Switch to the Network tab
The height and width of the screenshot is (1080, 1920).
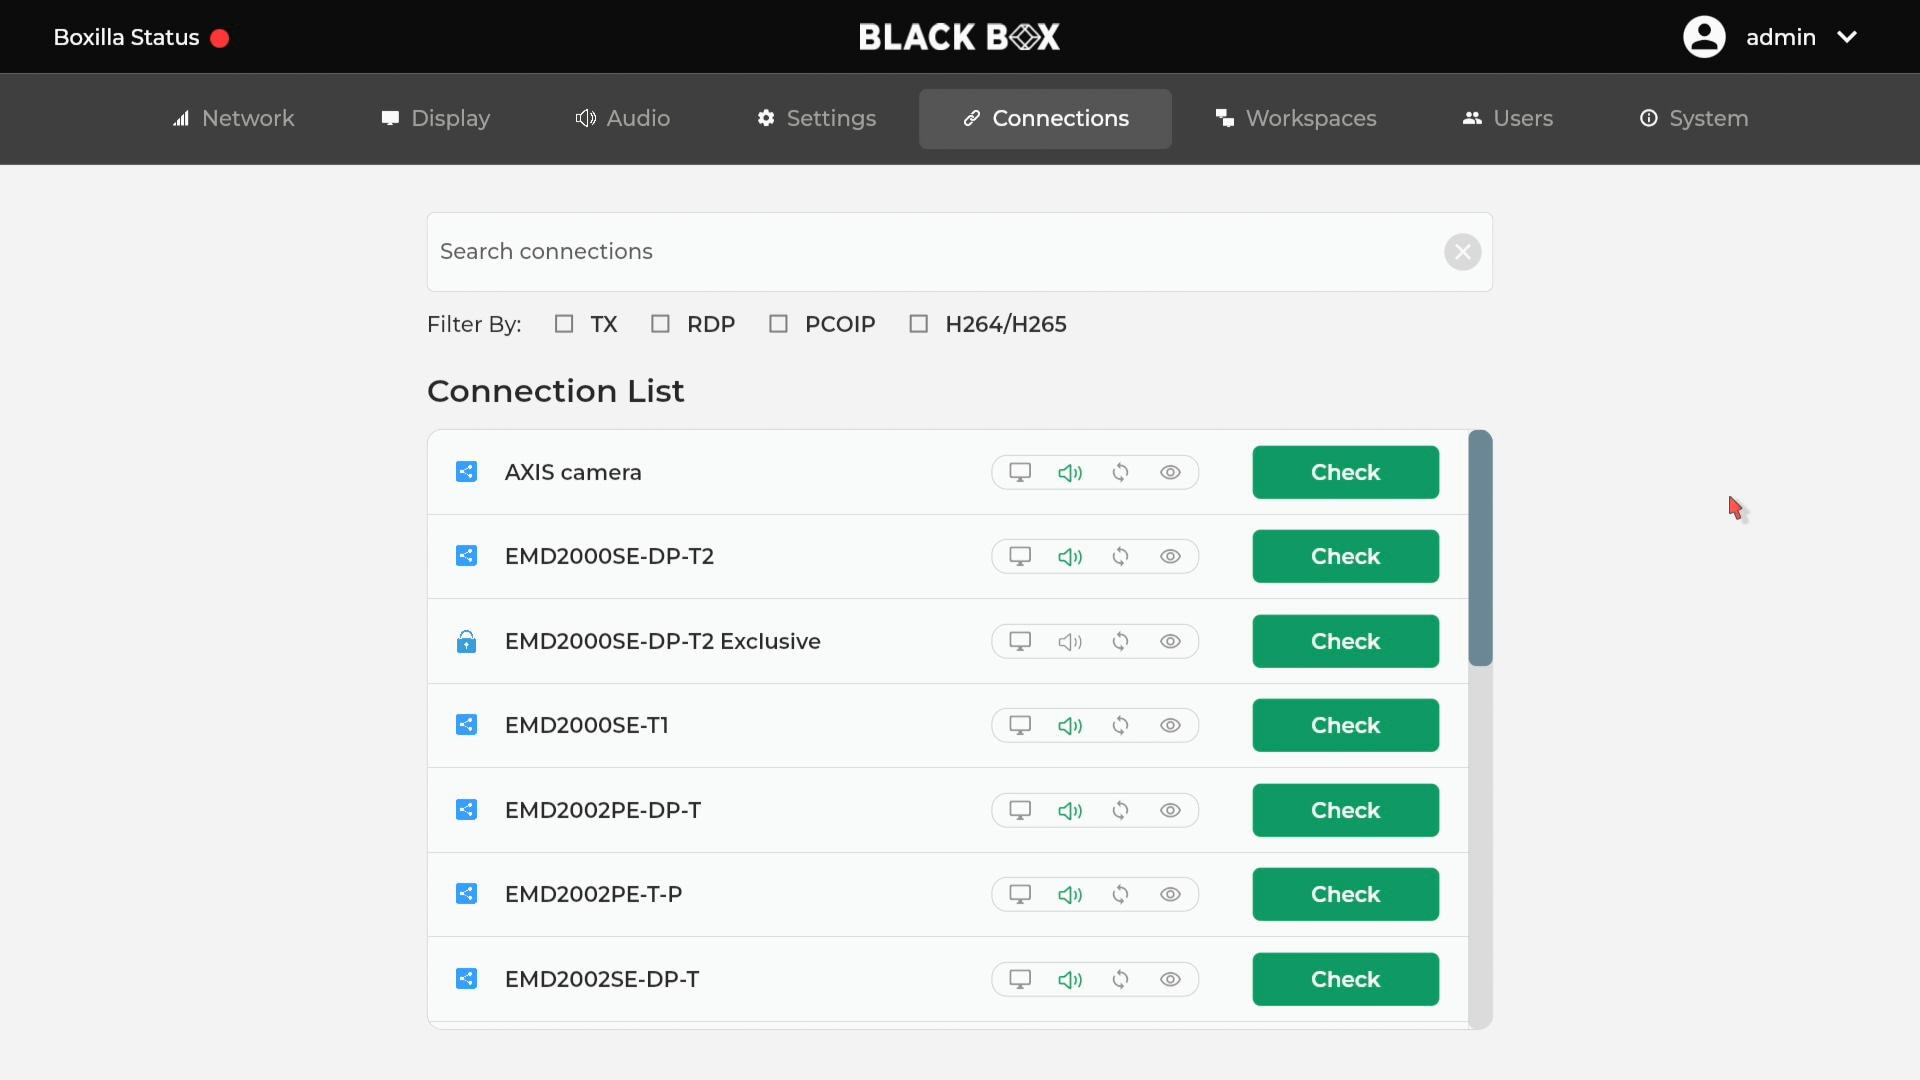[233, 119]
